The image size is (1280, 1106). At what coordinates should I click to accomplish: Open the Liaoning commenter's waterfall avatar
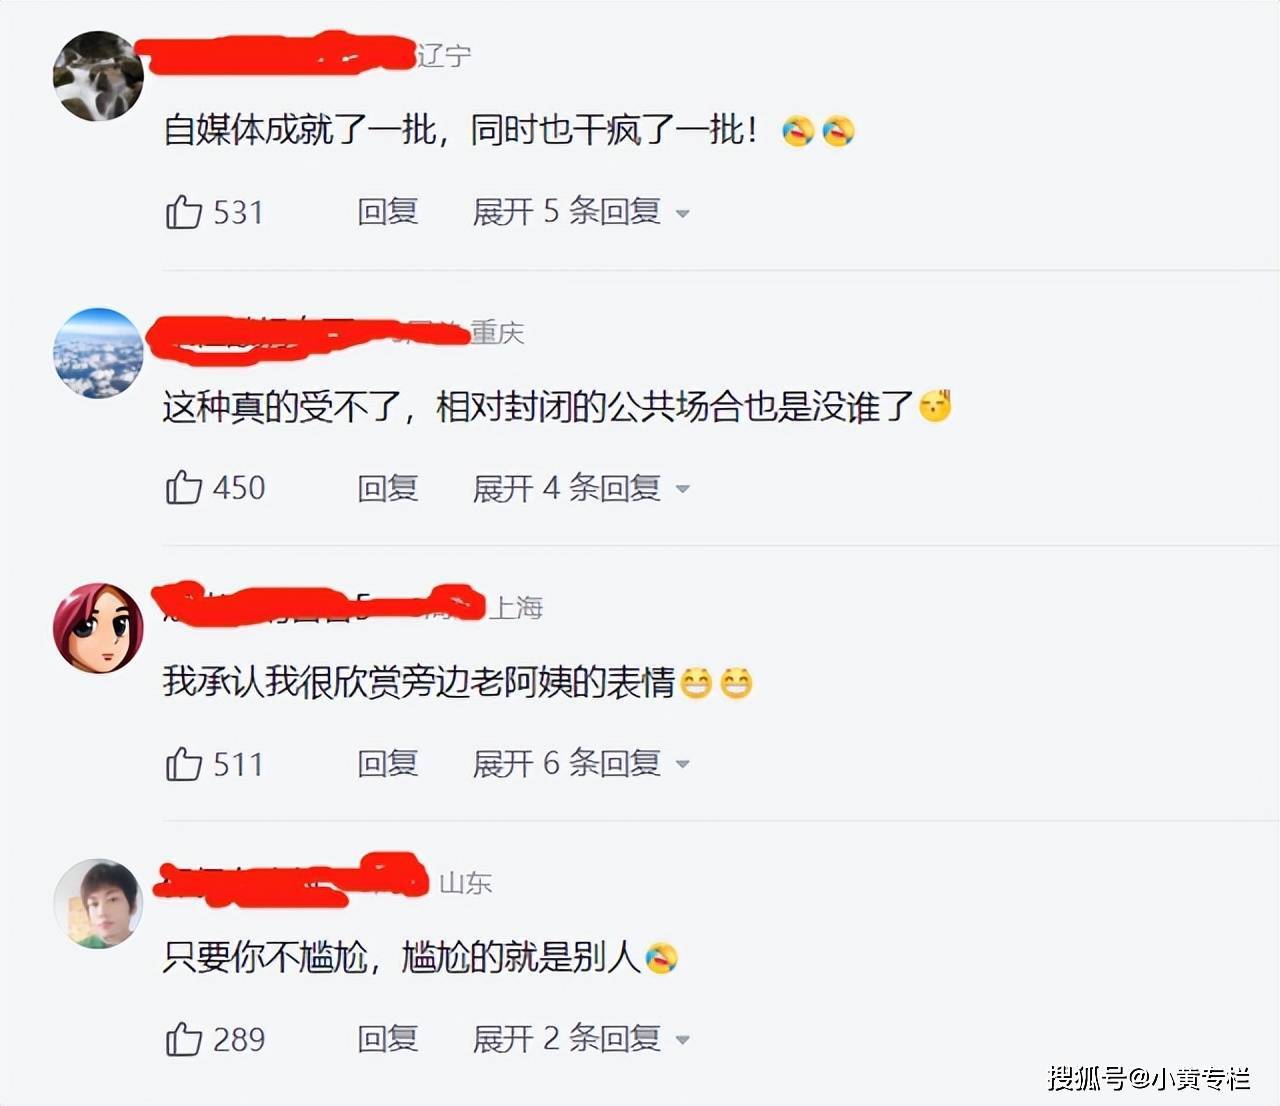pyautogui.click(x=98, y=76)
